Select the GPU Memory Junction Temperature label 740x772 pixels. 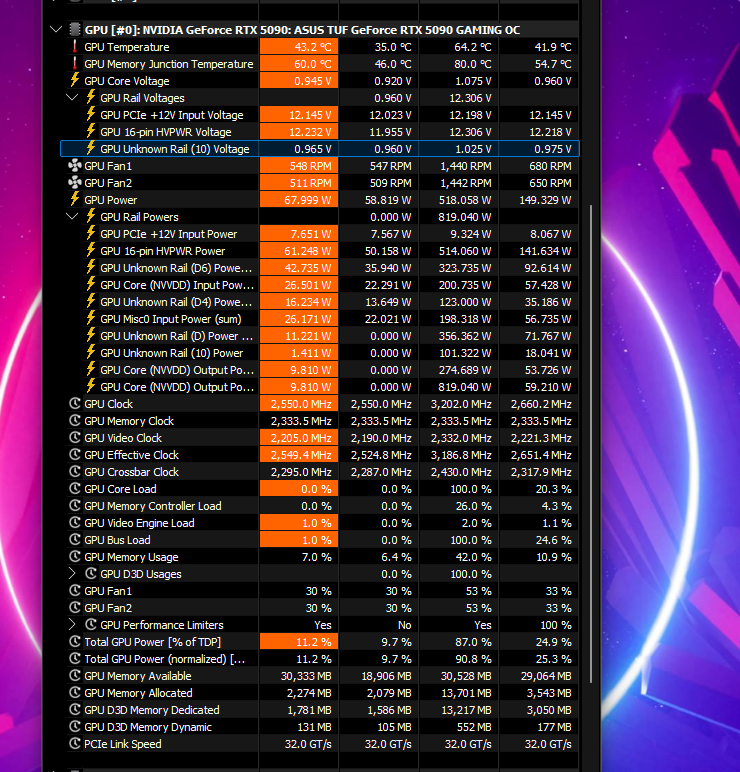[x=168, y=64]
